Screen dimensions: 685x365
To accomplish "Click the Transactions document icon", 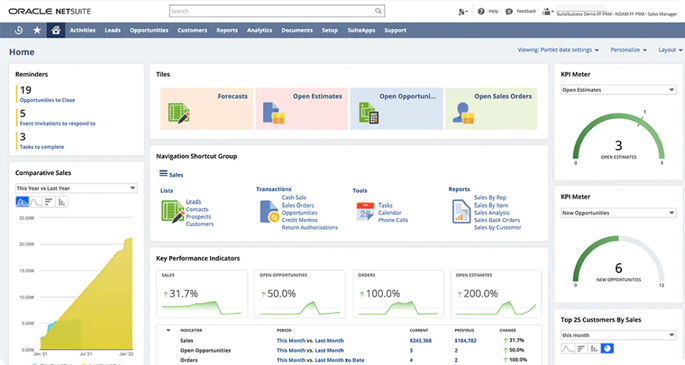I will (x=270, y=211).
